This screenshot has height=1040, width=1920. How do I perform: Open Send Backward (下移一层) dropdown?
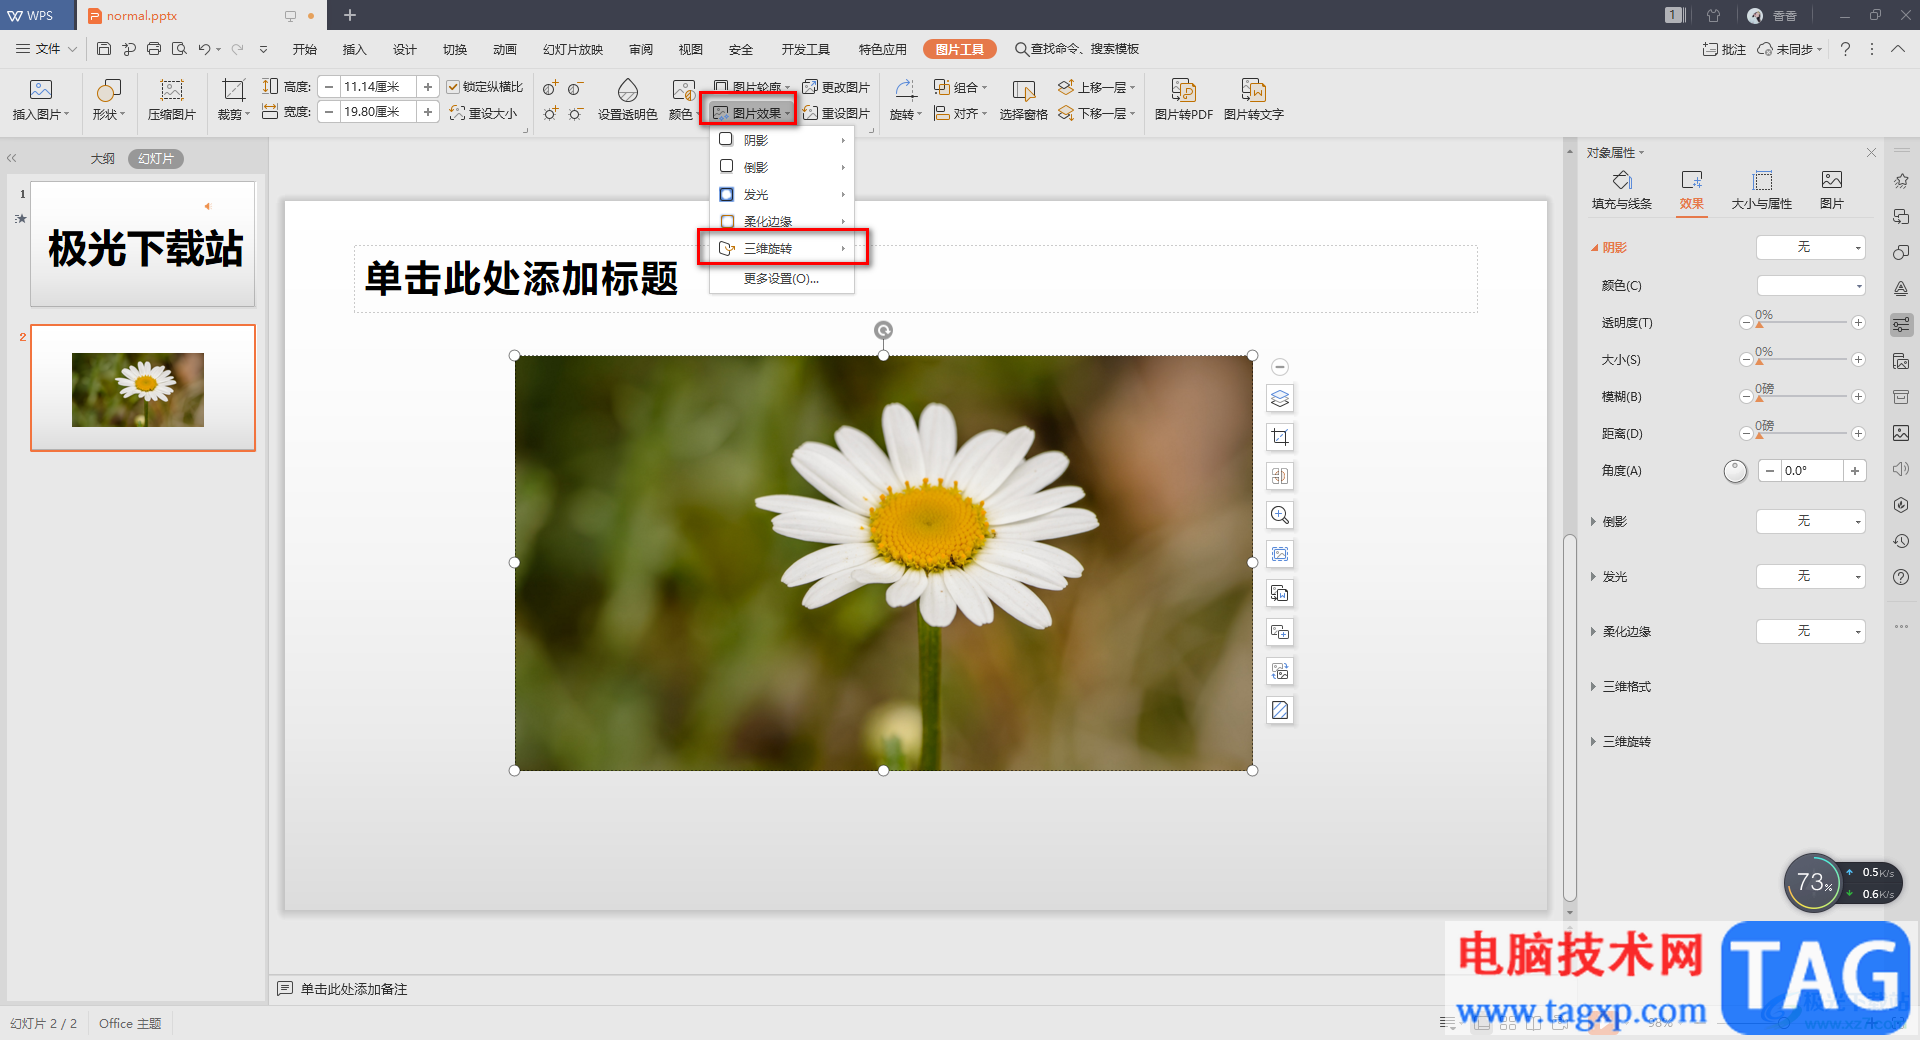pos(1097,113)
